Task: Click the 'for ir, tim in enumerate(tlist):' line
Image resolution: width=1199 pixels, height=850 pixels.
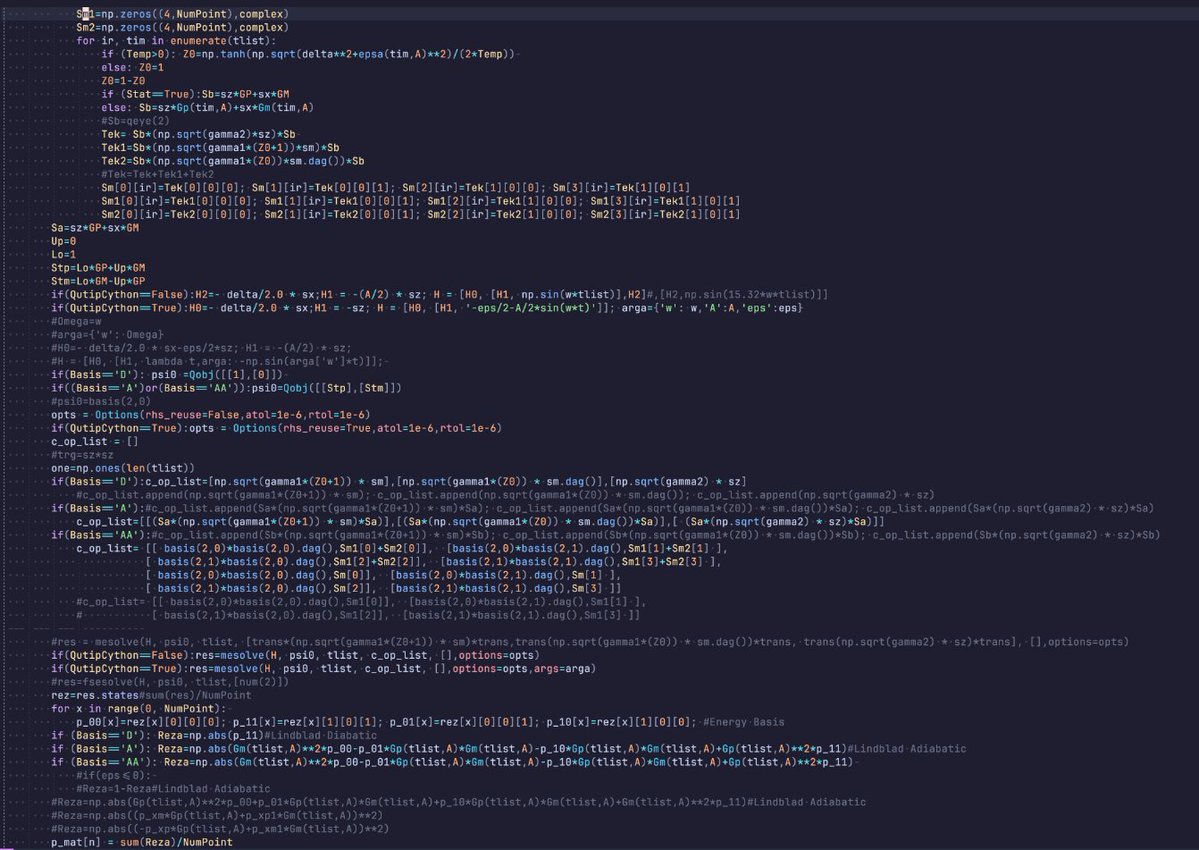Action: [x=176, y=41]
